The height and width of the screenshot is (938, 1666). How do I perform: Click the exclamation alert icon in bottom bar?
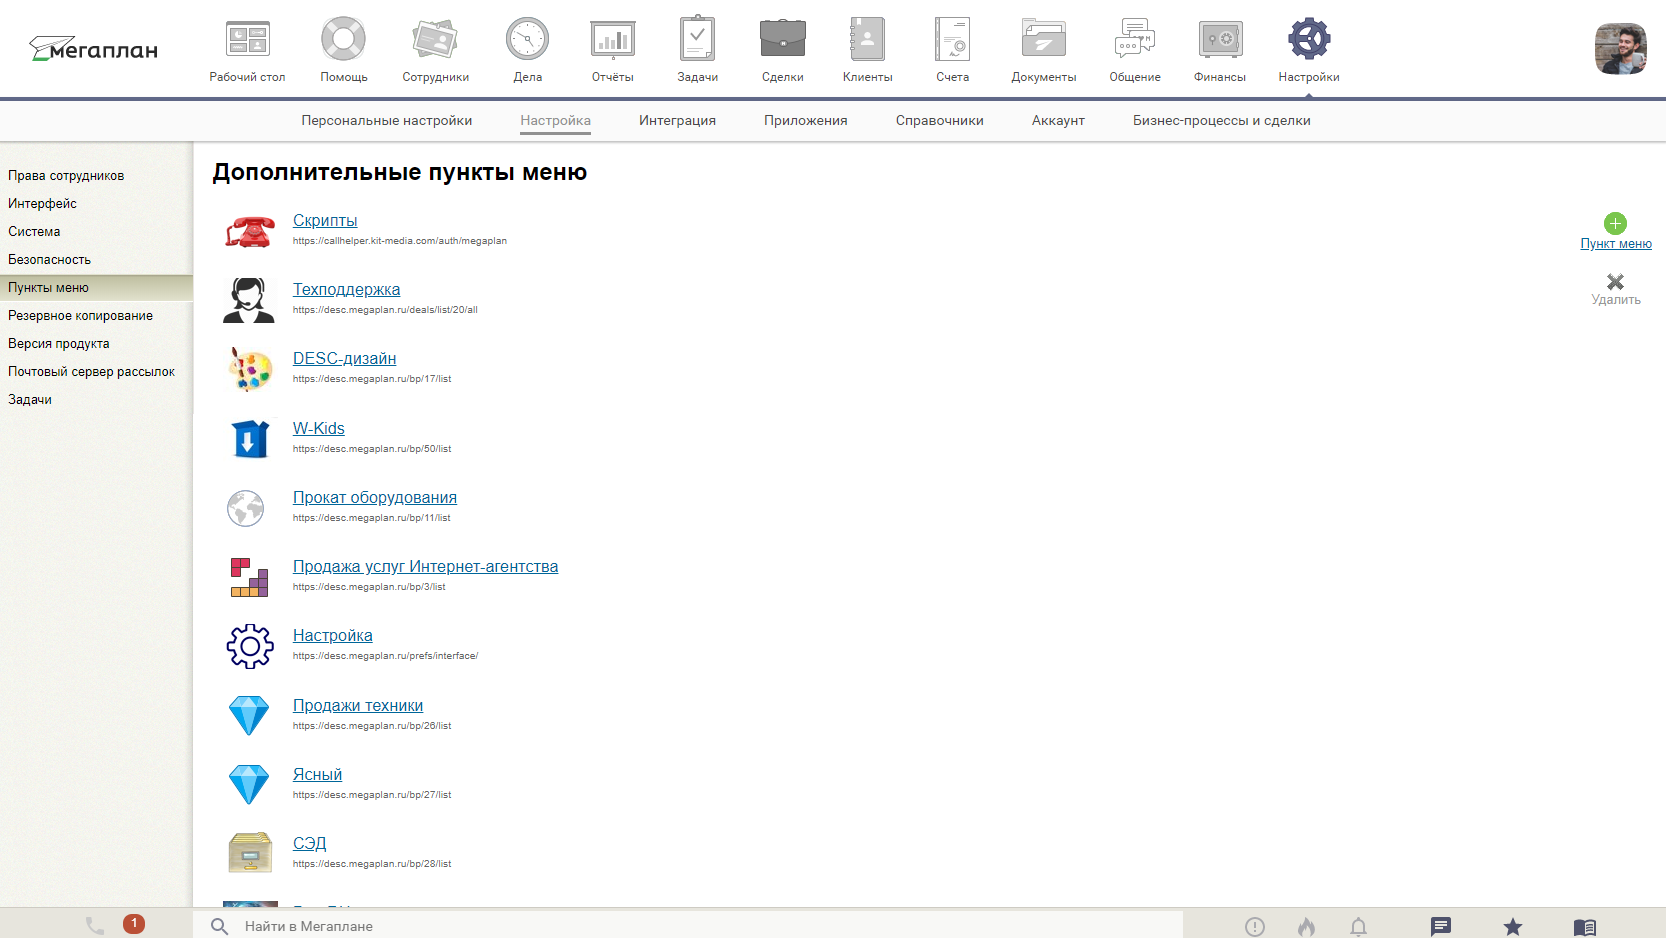tap(1255, 927)
